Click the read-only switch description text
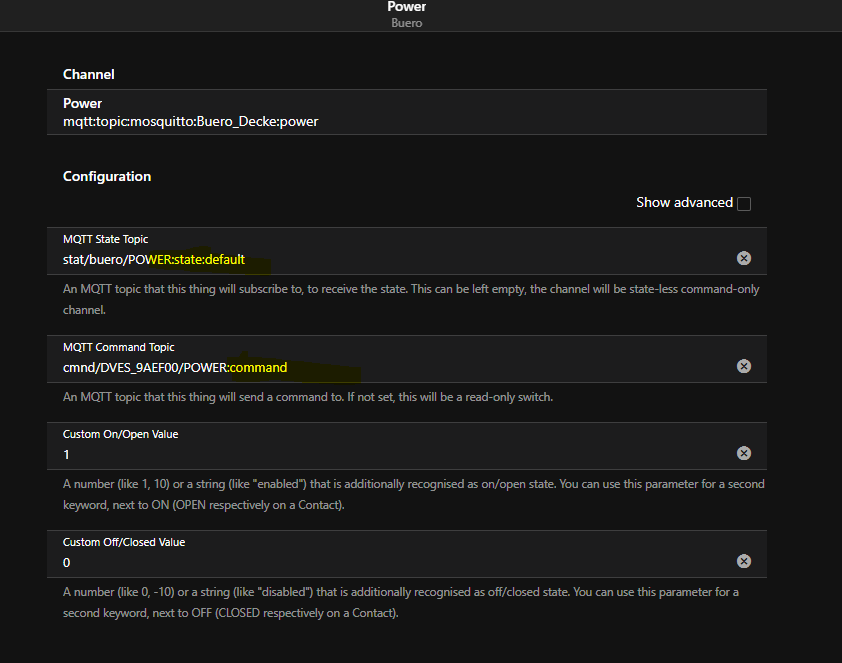The width and height of the screenshot is (842, 663). (308, 397)
